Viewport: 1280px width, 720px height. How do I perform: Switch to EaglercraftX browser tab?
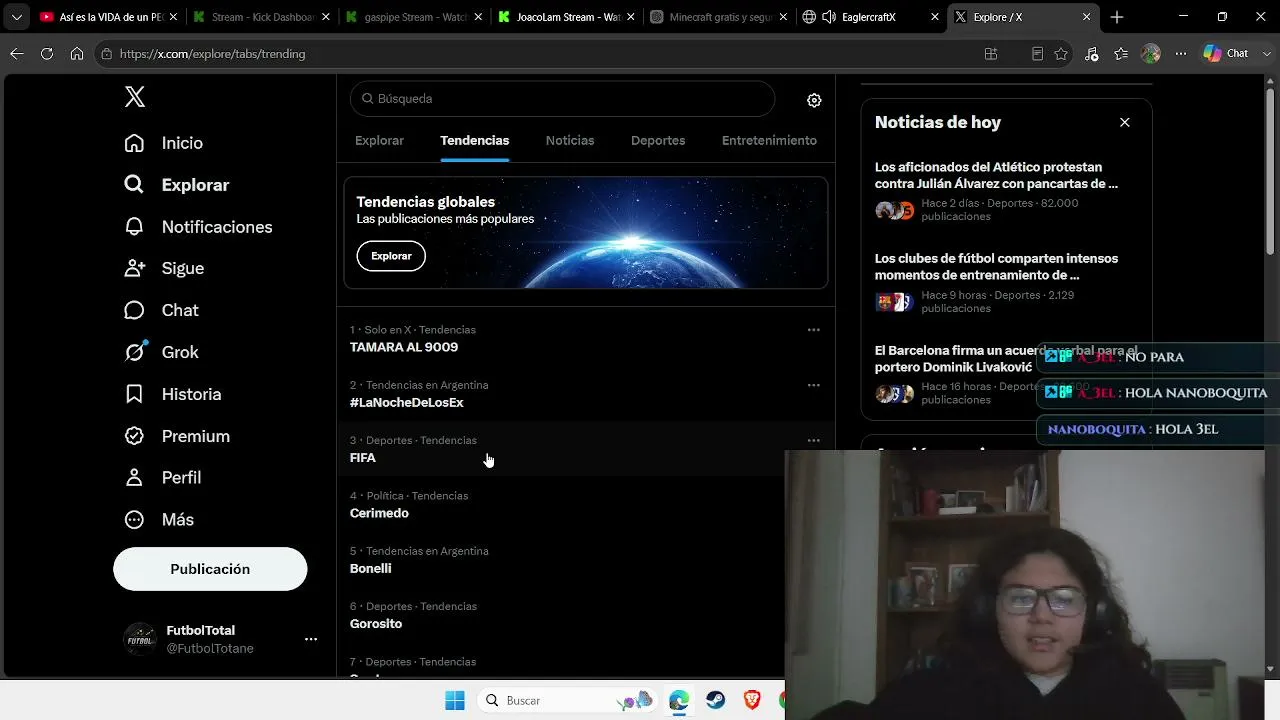(x=869, y=17)
